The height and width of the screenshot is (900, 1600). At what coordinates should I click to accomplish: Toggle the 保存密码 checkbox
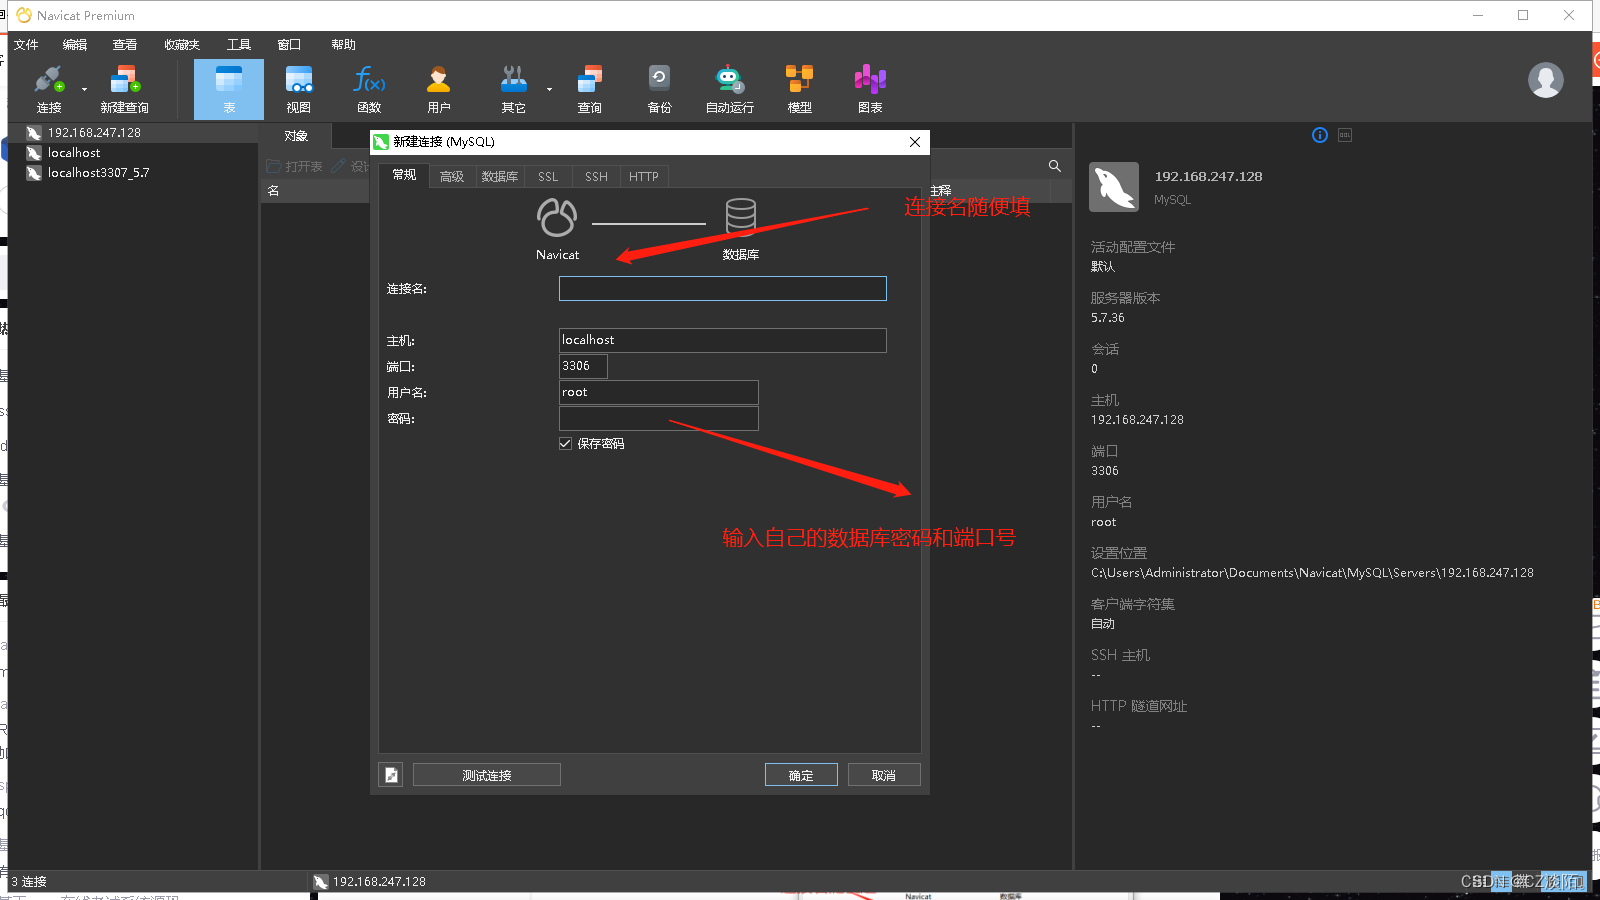pos(565,444)
